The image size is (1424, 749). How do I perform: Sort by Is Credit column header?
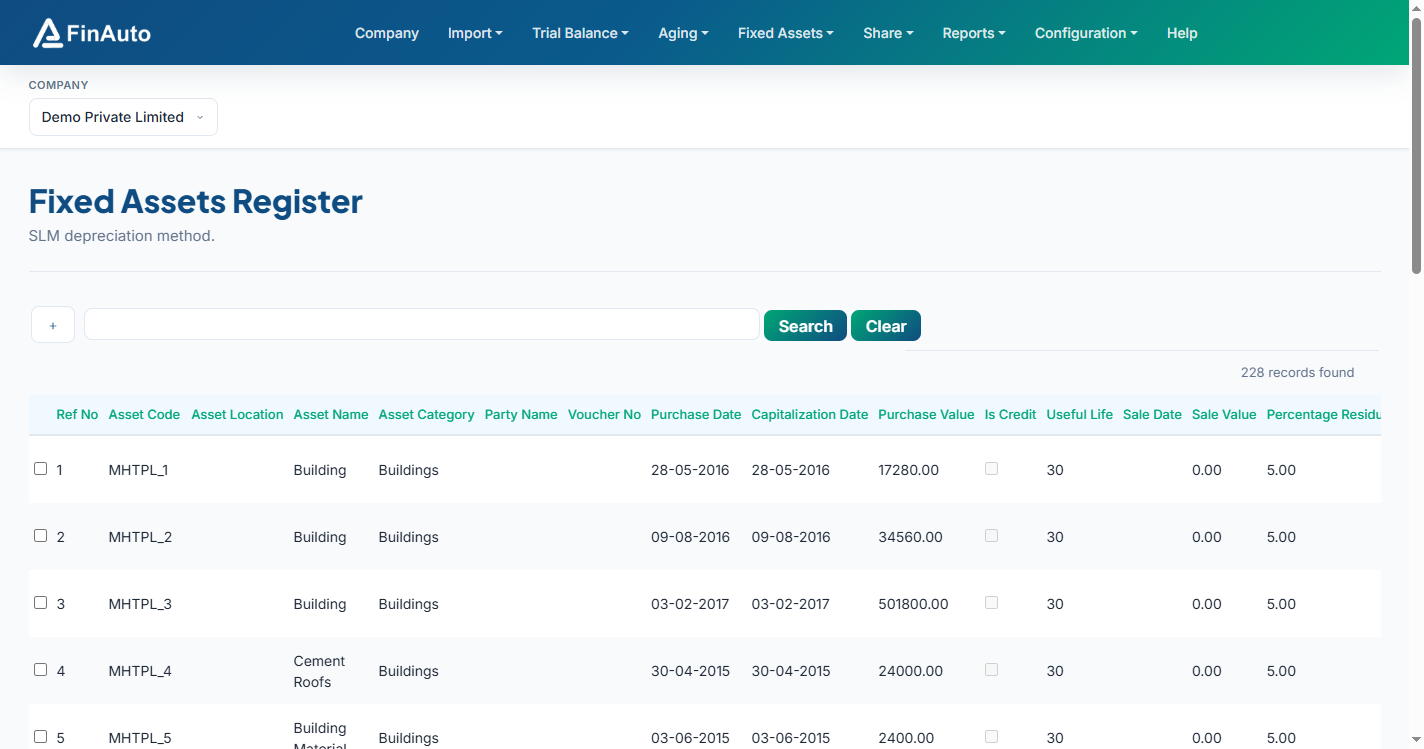pos(1010,414)
